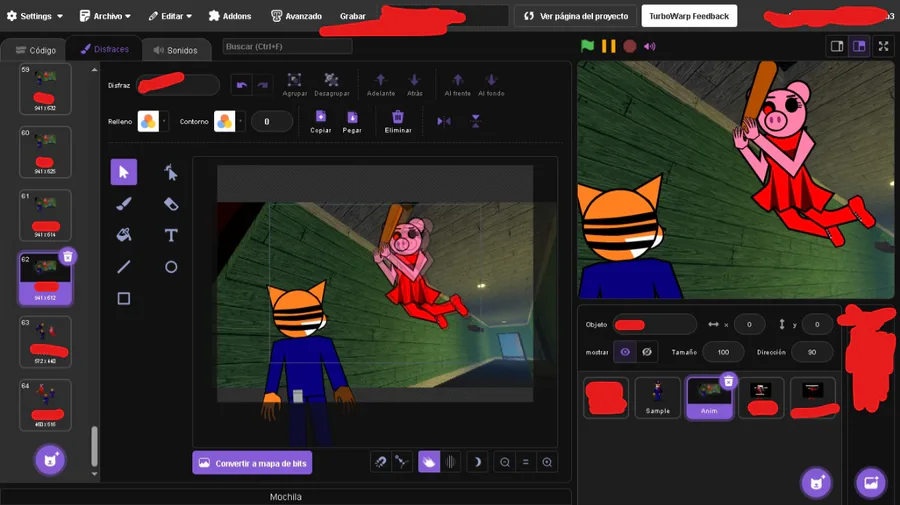The image size is (900, 505).
Task: Click the Buscar (Ctrl+F) search field
Action: click(288, 46)
